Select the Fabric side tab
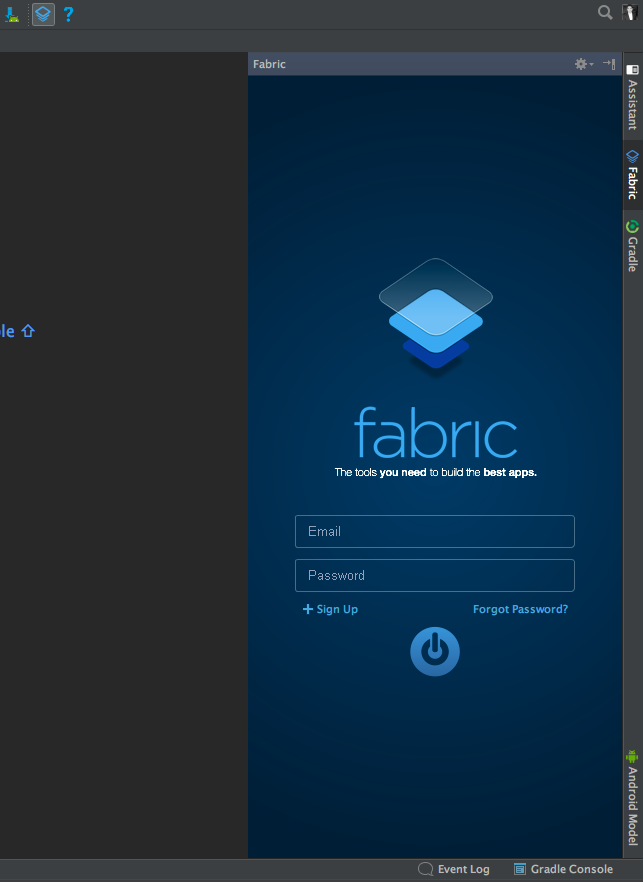 [x=633, y=175]
